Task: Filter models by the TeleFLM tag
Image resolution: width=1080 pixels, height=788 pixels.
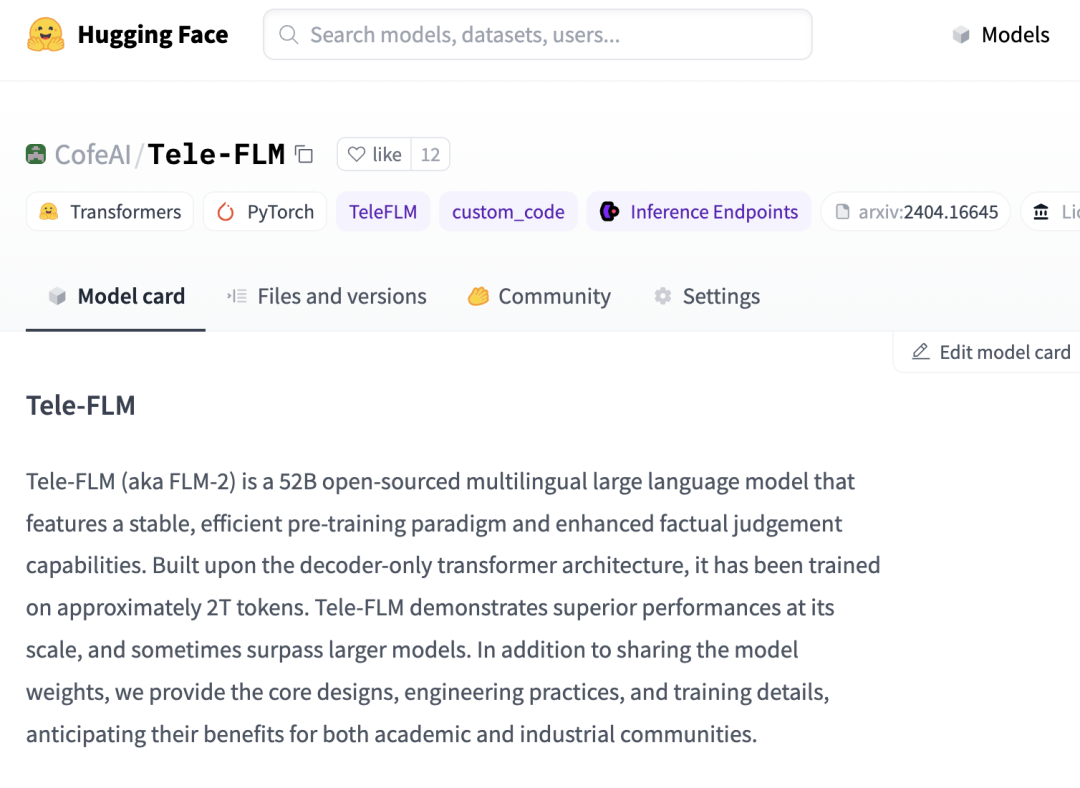Action: tap(382, 211)
